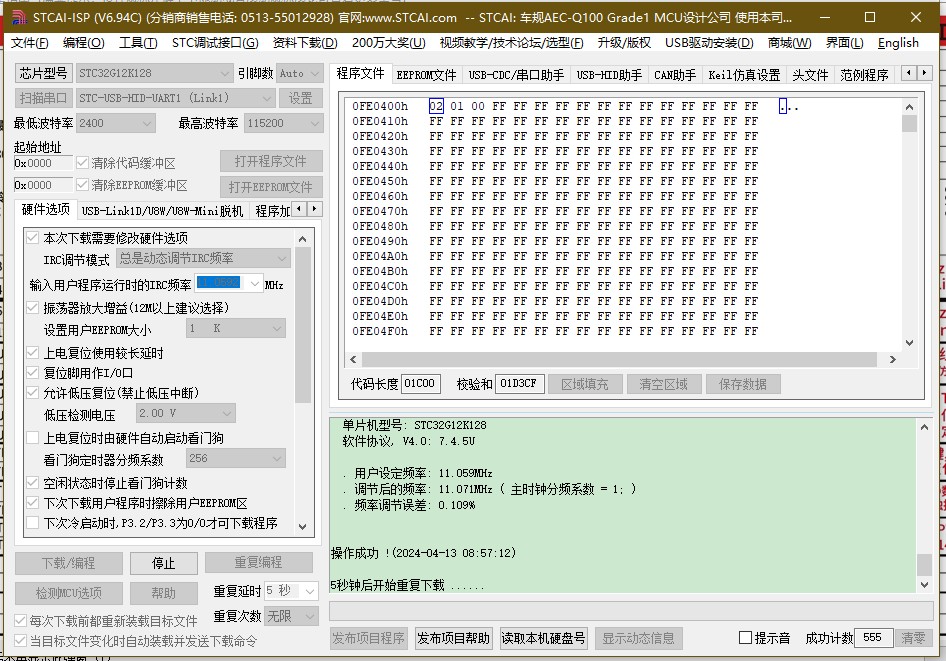Click left arrow of hardware options tab strip
Image resolution: width=946 pixels, height=661 pixels.
[x=300, y=209]
